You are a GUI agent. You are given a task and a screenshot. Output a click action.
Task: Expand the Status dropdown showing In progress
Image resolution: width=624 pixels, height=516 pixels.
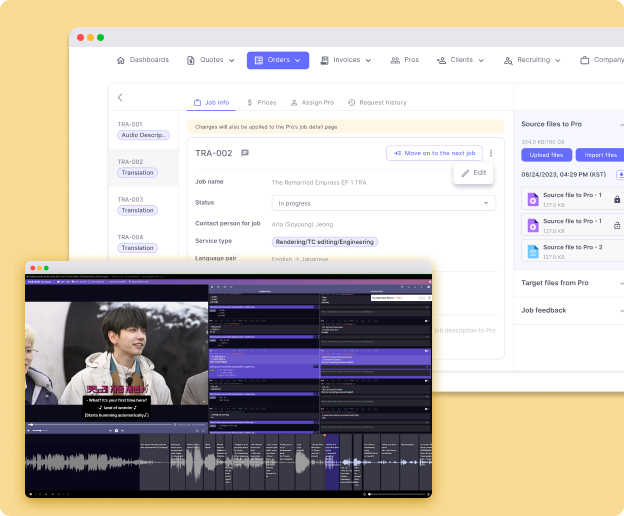pos(385,203)
